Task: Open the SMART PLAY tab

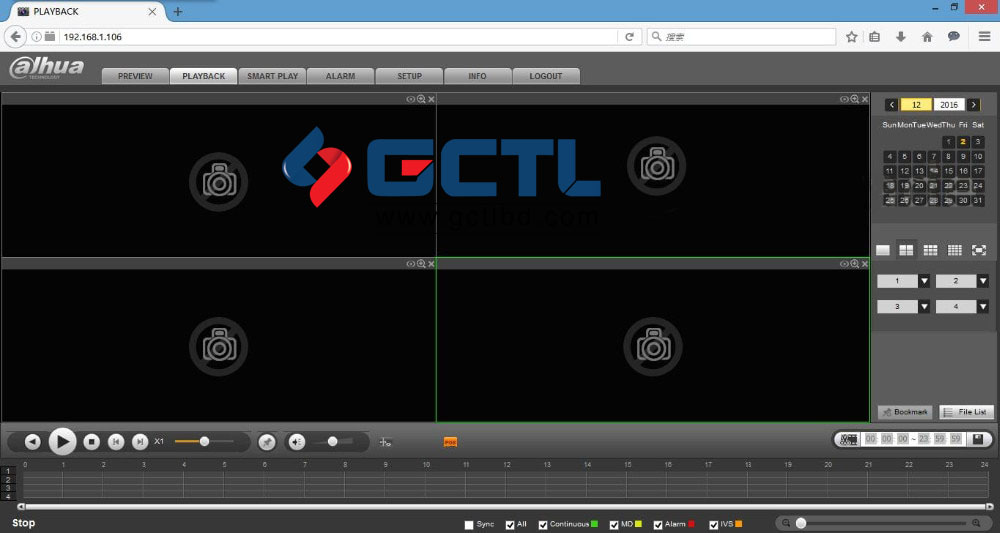Action: point(272,76)
